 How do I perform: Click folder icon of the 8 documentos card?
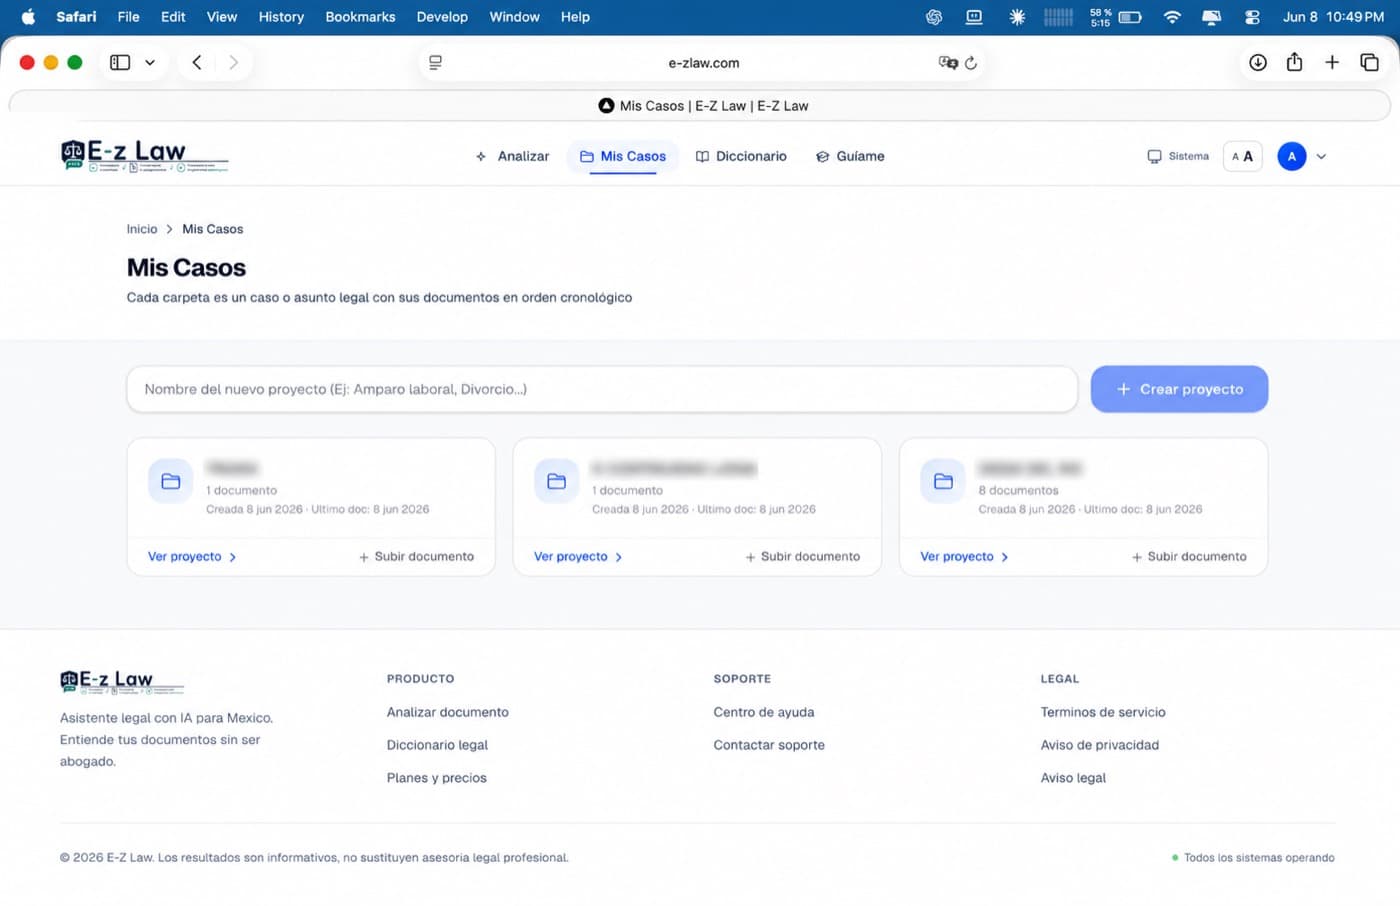coord(943,481)
